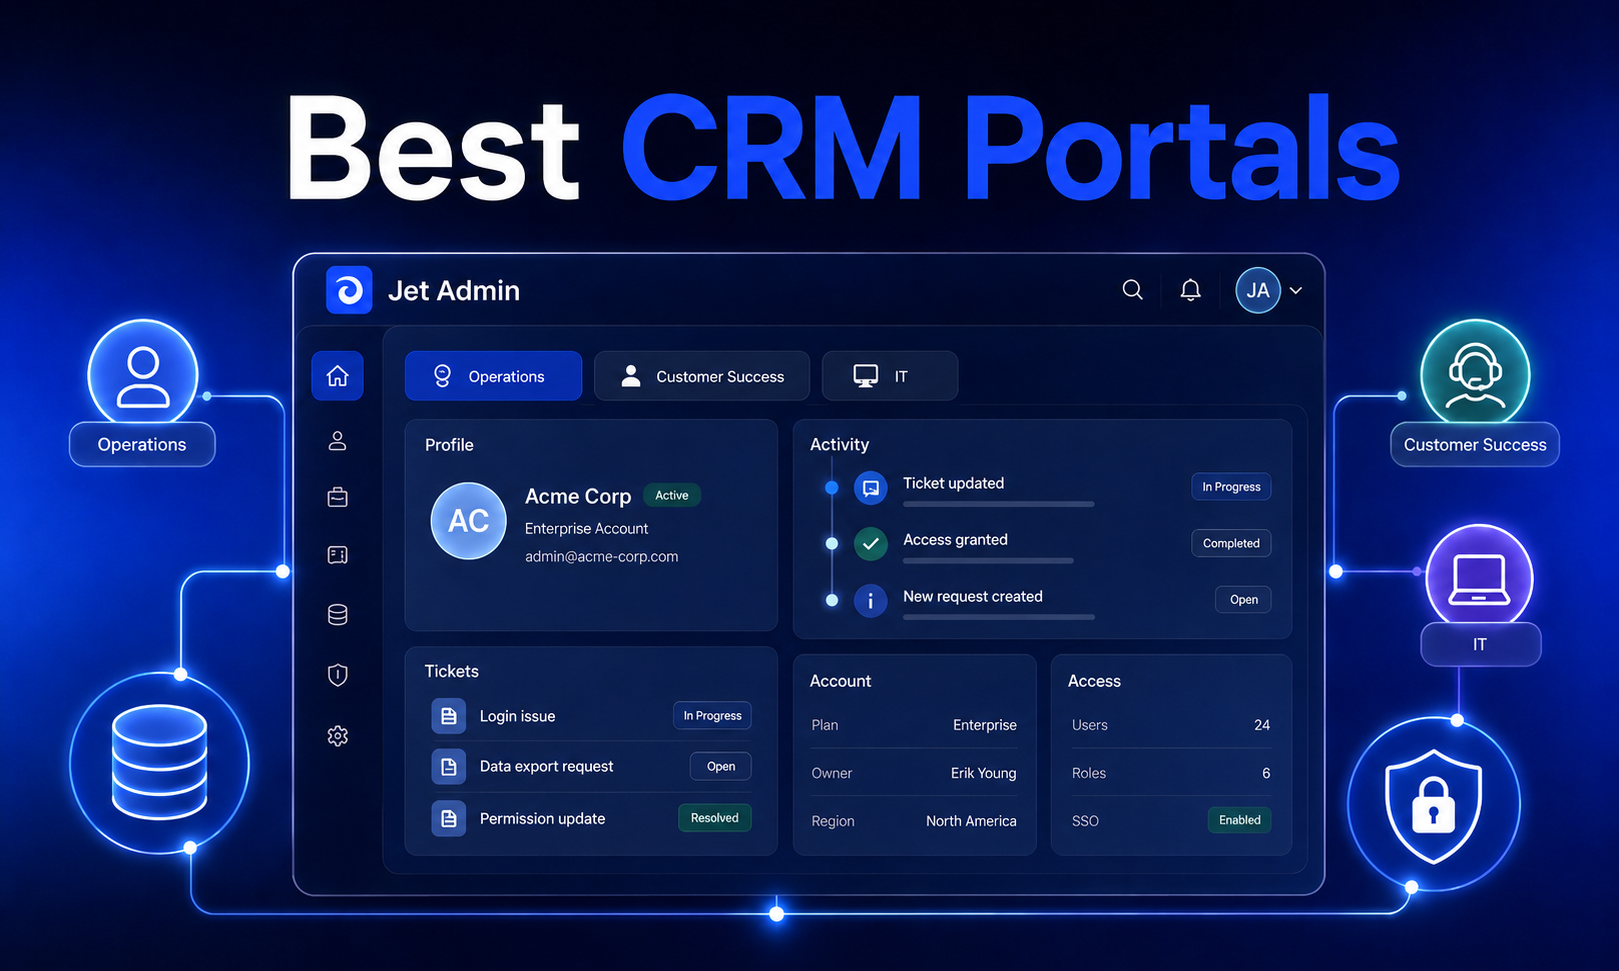1619x971 pixels.
Task: Click the Ticket updated progress bar
Action: coord(999,504)
